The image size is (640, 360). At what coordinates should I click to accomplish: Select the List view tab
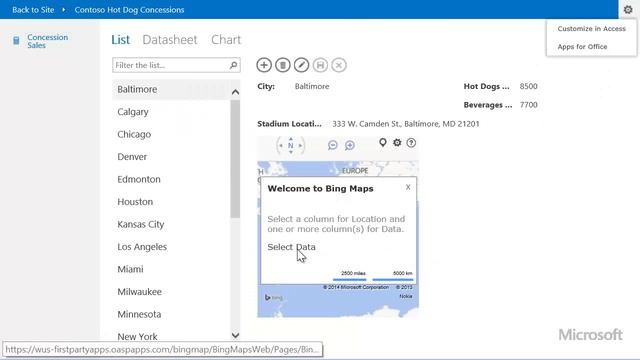120,40
